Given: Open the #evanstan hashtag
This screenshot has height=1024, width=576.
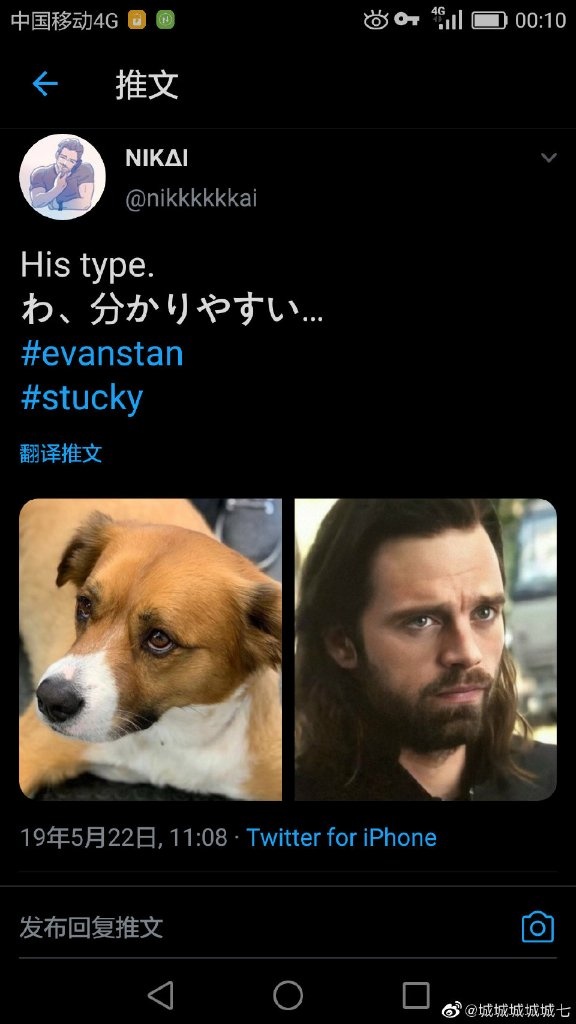Looking at the screenshot, I should coord(102,353).
